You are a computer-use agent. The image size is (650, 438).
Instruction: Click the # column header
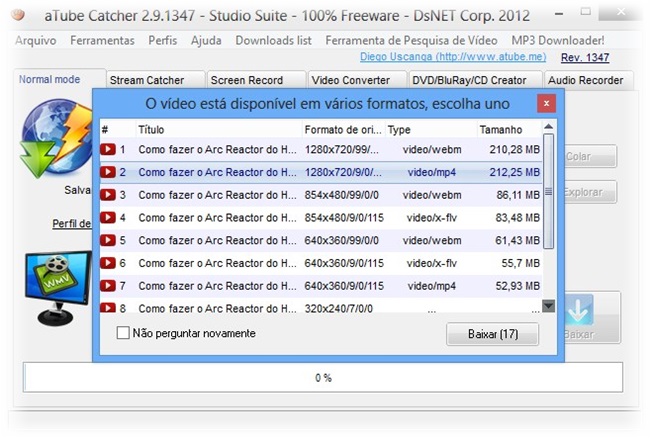(118, 130)
